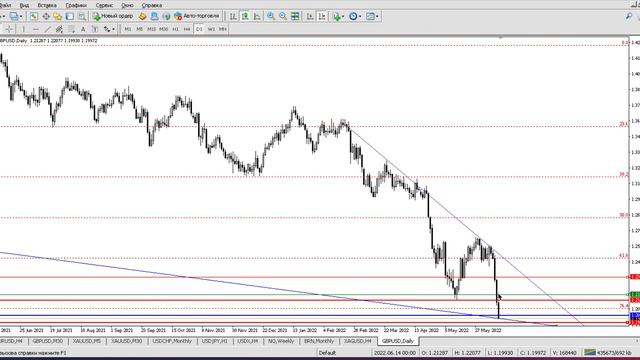Switch to the GBPUSD,M30 chart tab
The image size is (640, 360).
tap(48, 341)
